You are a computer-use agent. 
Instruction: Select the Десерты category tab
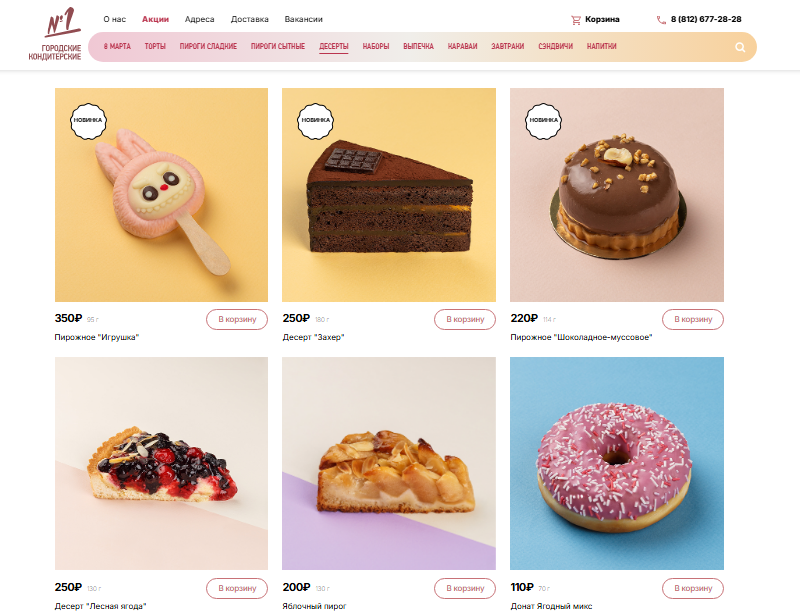pos(334,46)
